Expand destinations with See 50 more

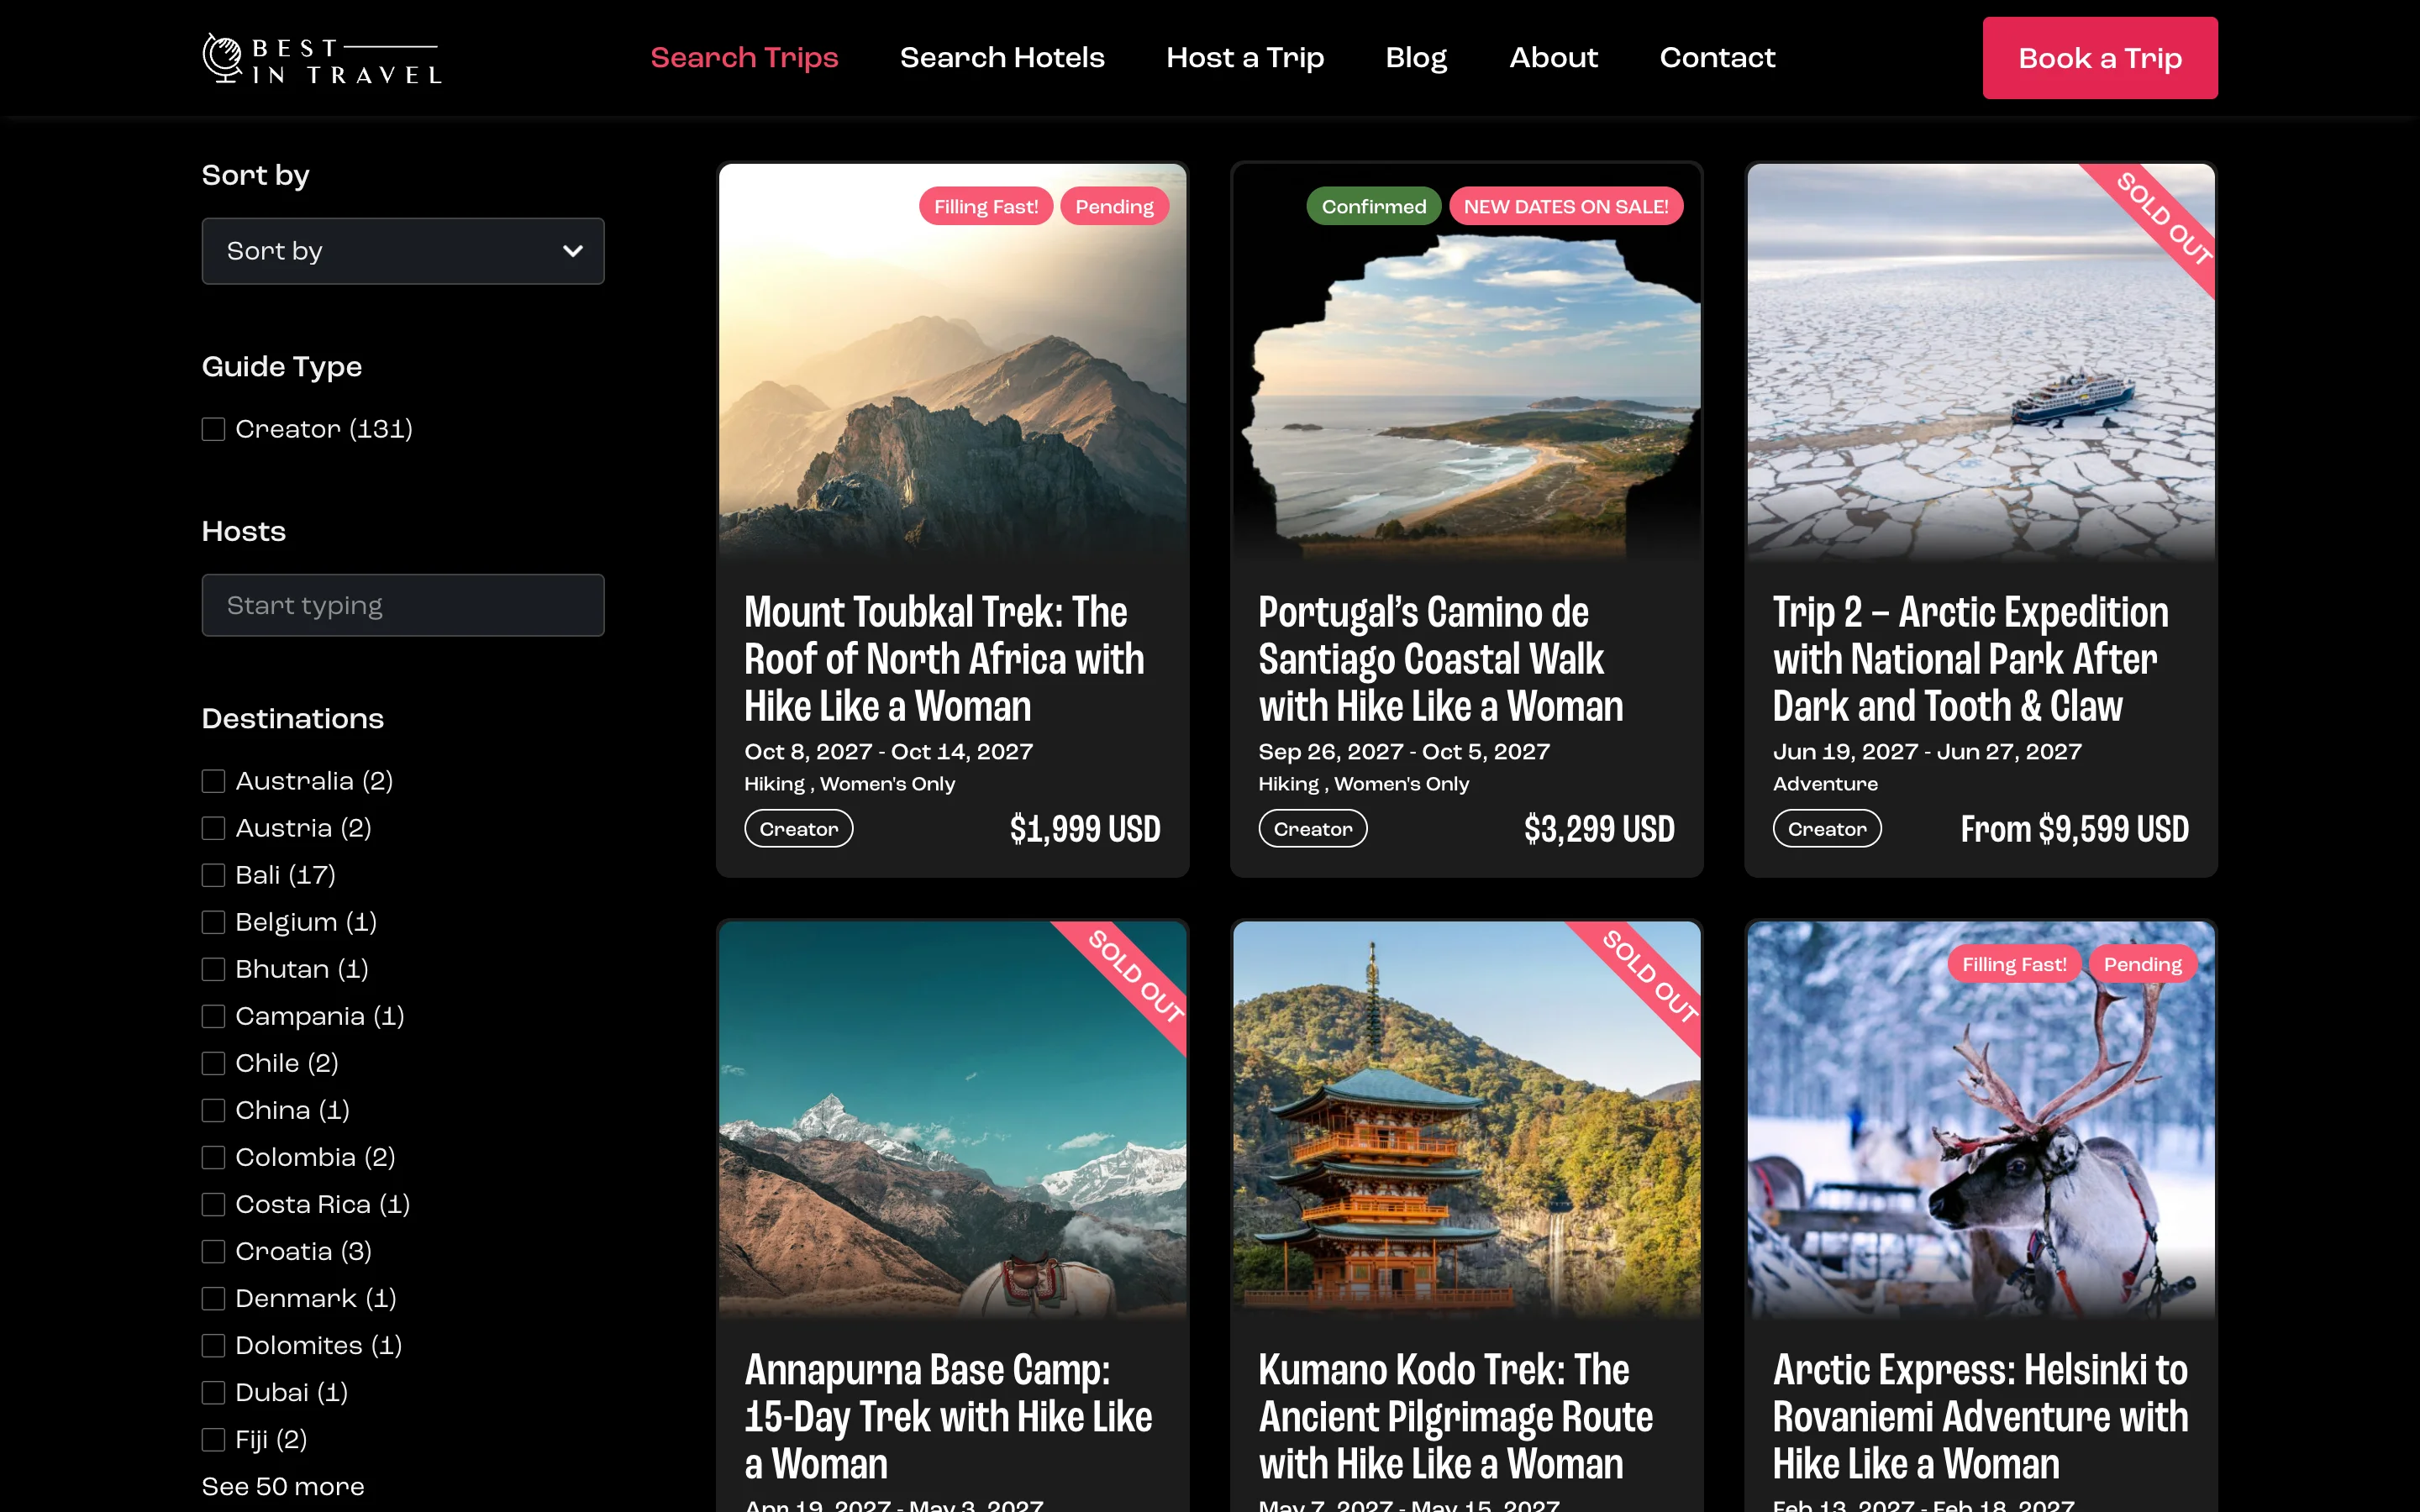(x=283, y=1486)
